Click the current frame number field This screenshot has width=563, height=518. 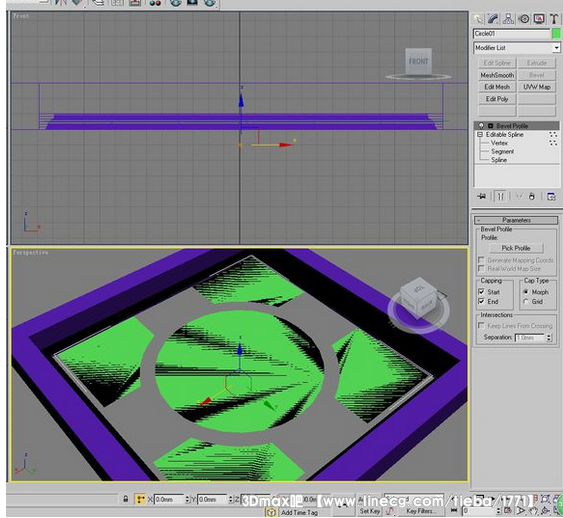[479, 510]
